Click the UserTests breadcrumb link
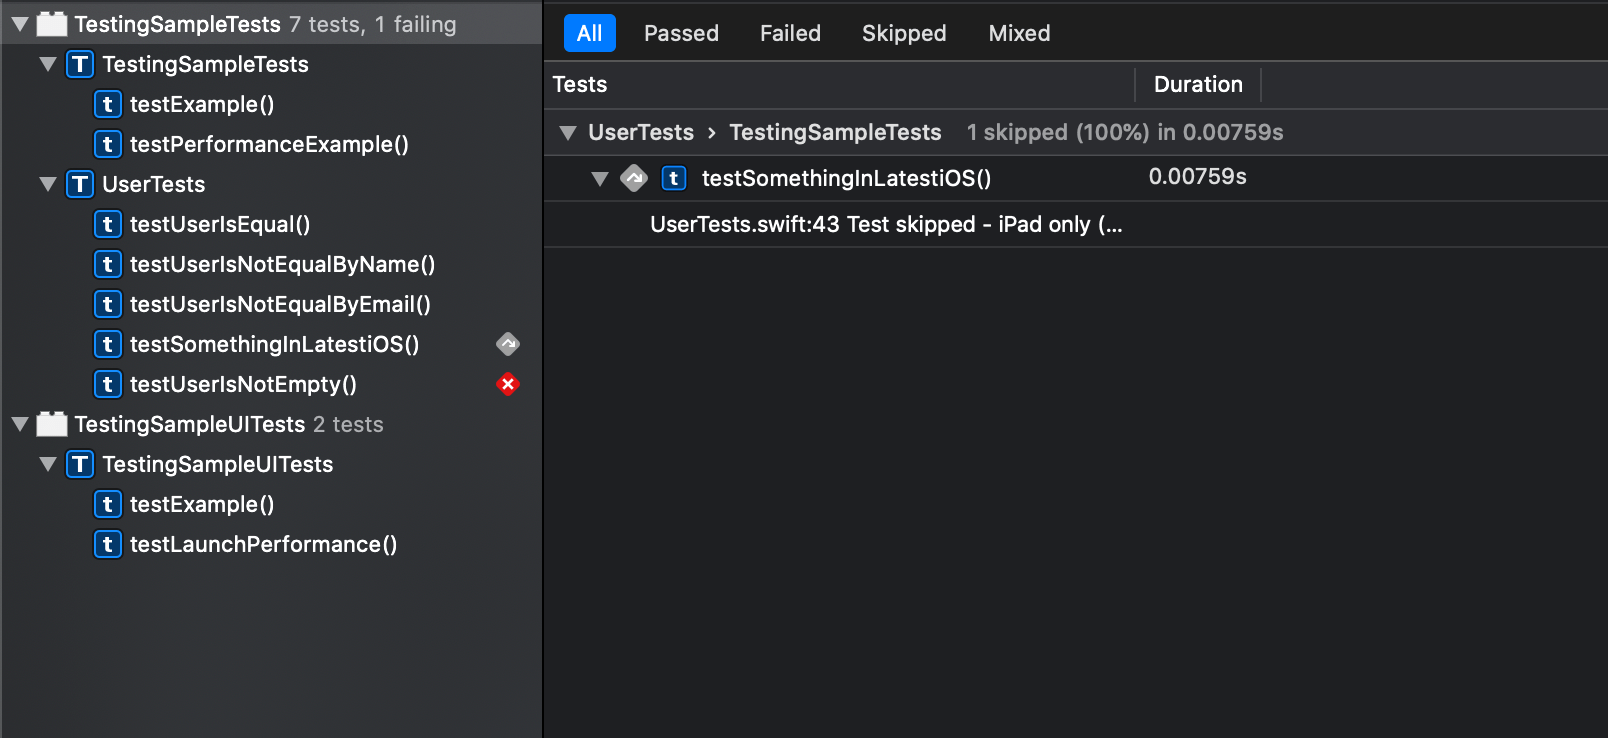1608x738 pixels. pos(640,132)
